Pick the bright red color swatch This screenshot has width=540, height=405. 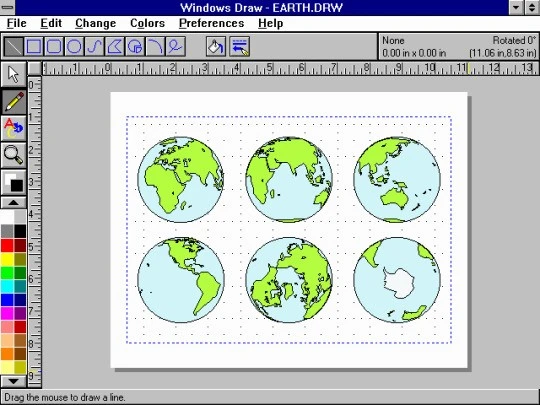click(x=7, y=246)
